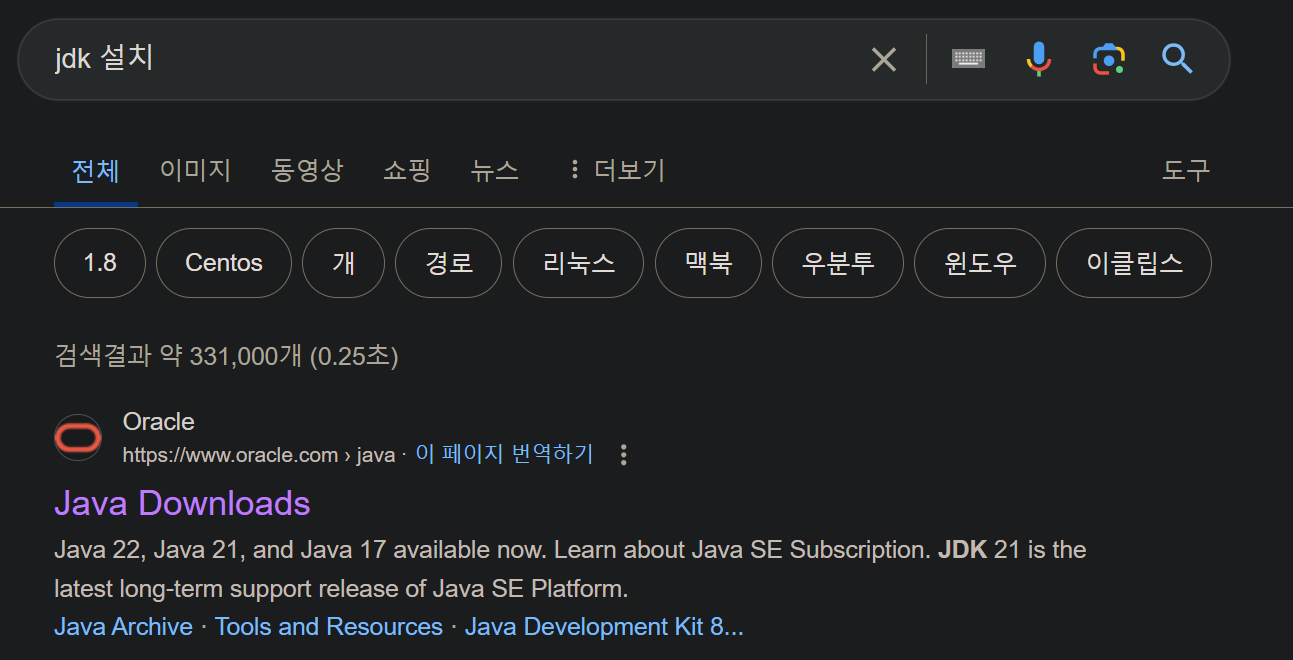Clear the search box with the X icon
1293x660 pixels.
click(883, 59)
